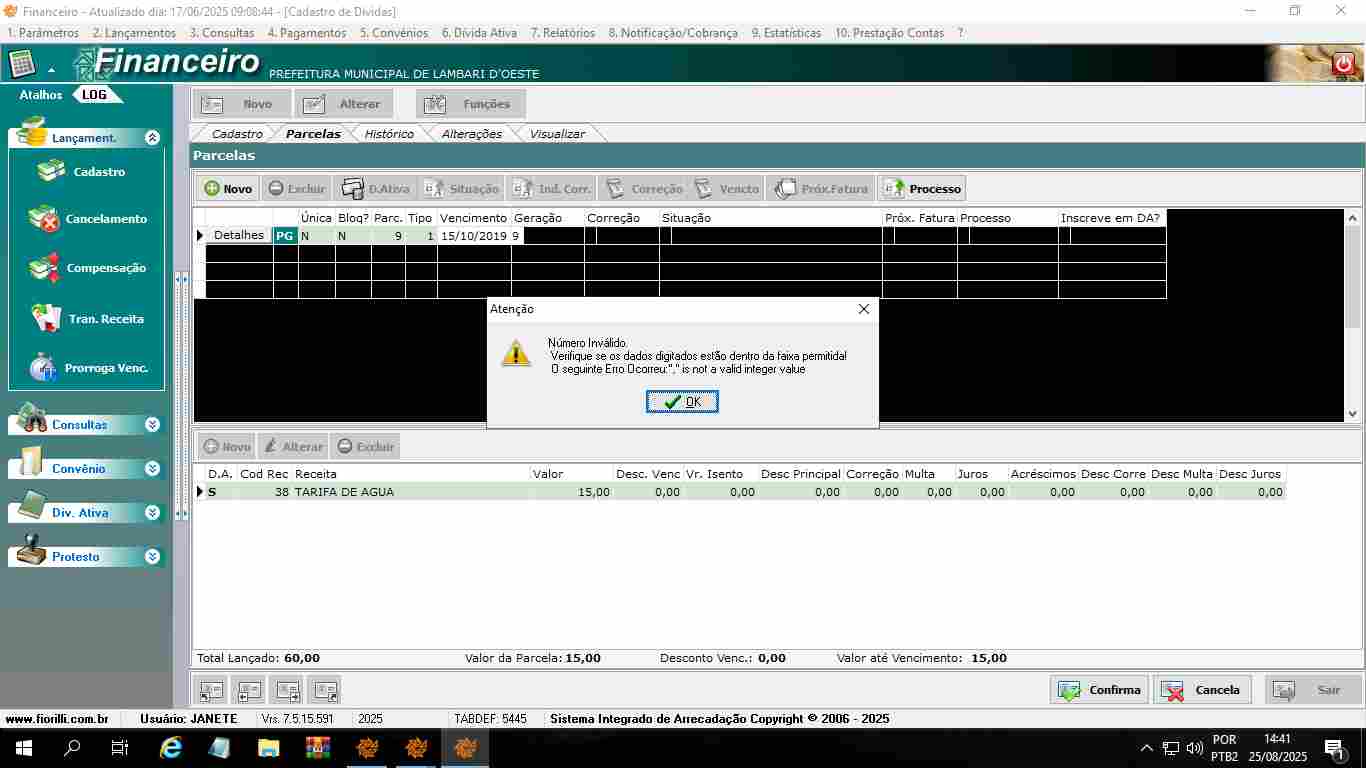Expand the Div. Ativa sidebar section
1366x768 pixels.
pos(152,513)
